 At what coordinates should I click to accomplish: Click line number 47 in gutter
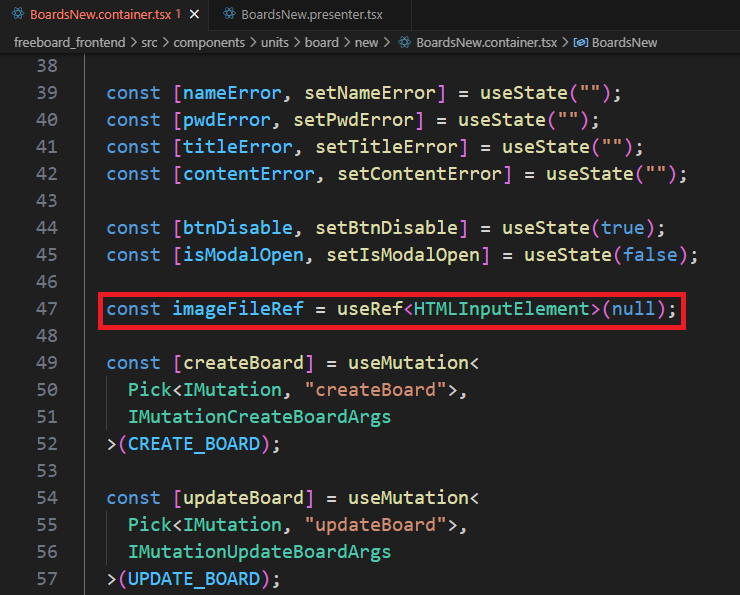[47, 309]
